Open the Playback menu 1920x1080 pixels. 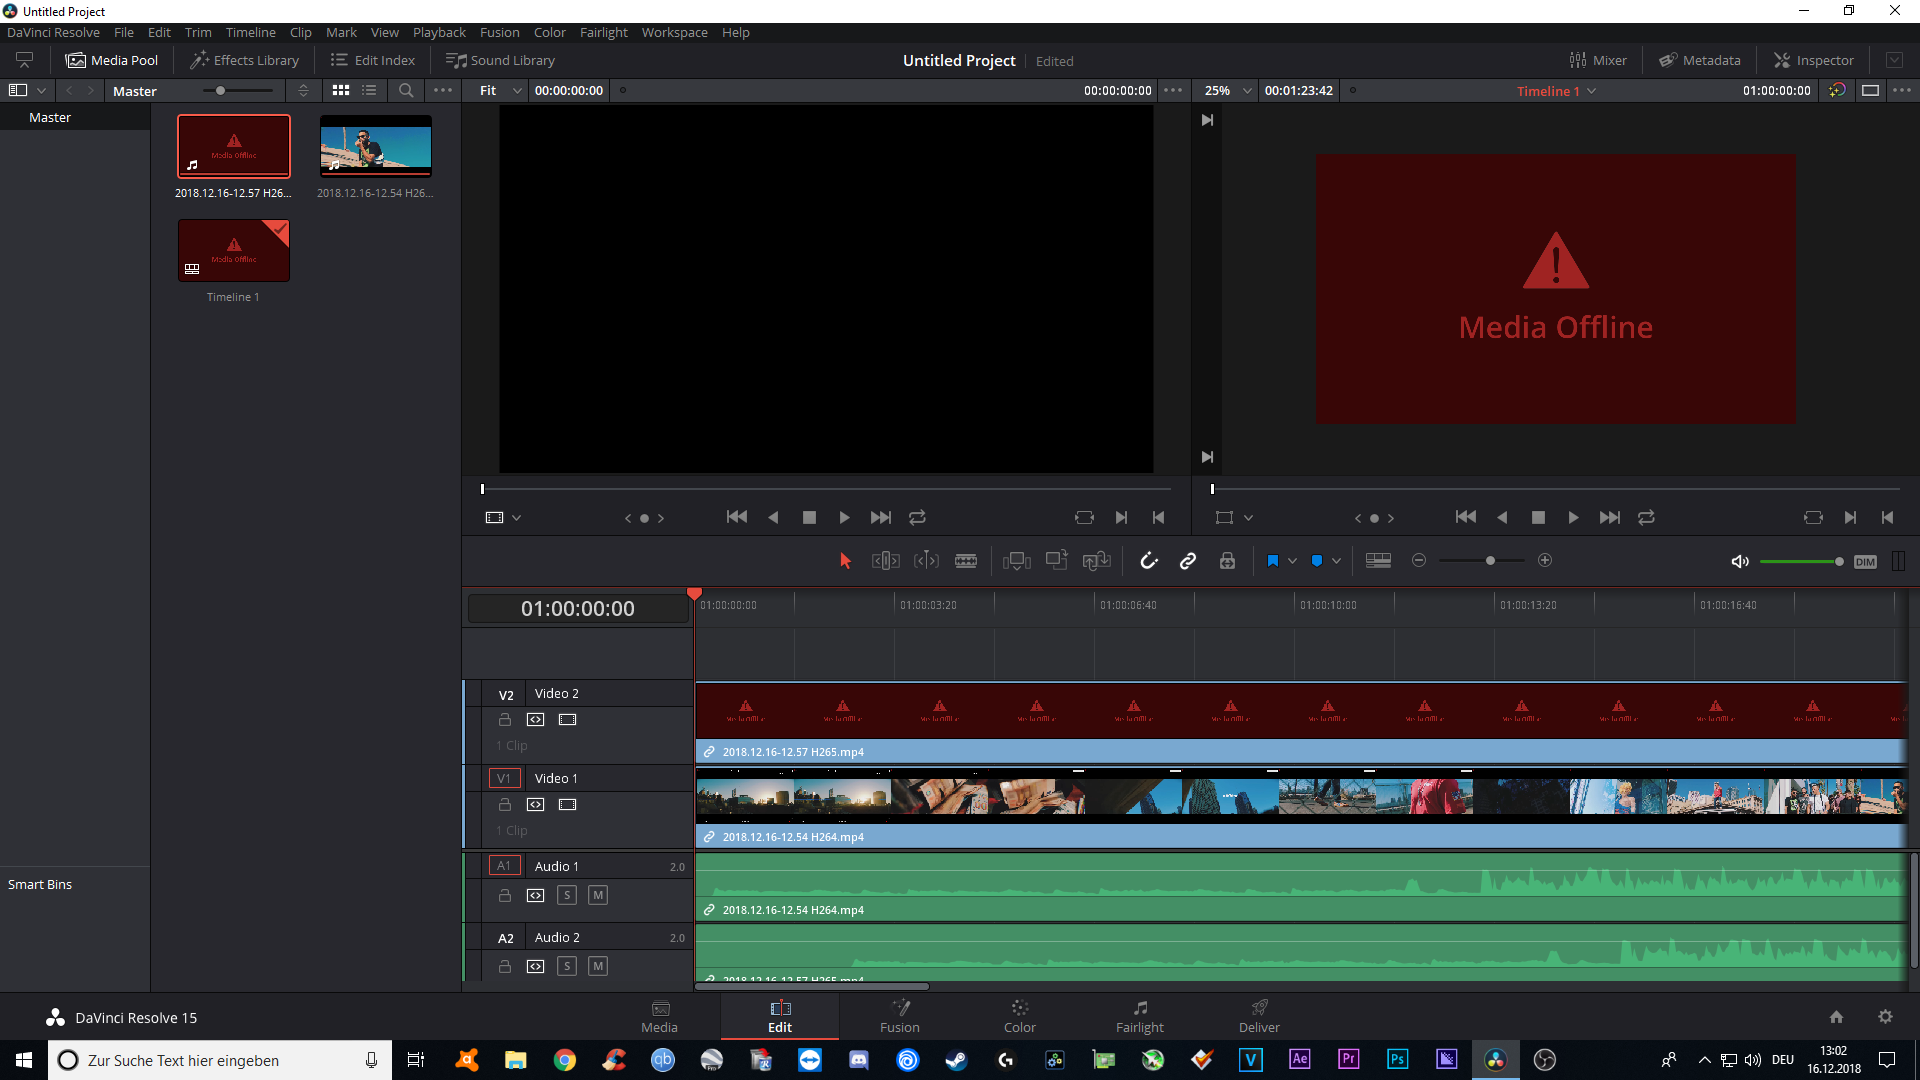click(439, 32)
